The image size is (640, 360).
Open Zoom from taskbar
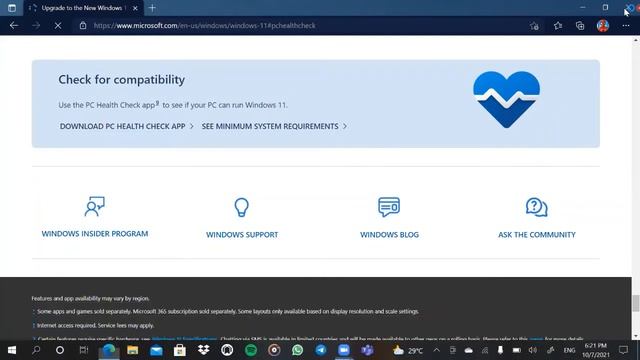point(344,350)
